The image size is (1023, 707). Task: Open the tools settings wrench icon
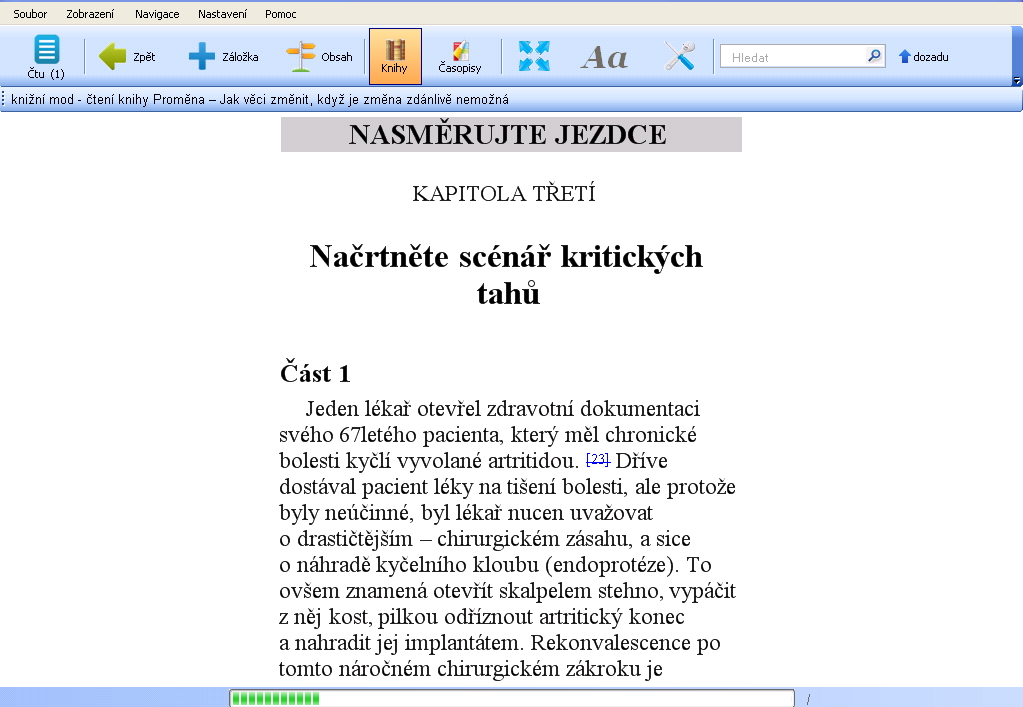[680, 57]
